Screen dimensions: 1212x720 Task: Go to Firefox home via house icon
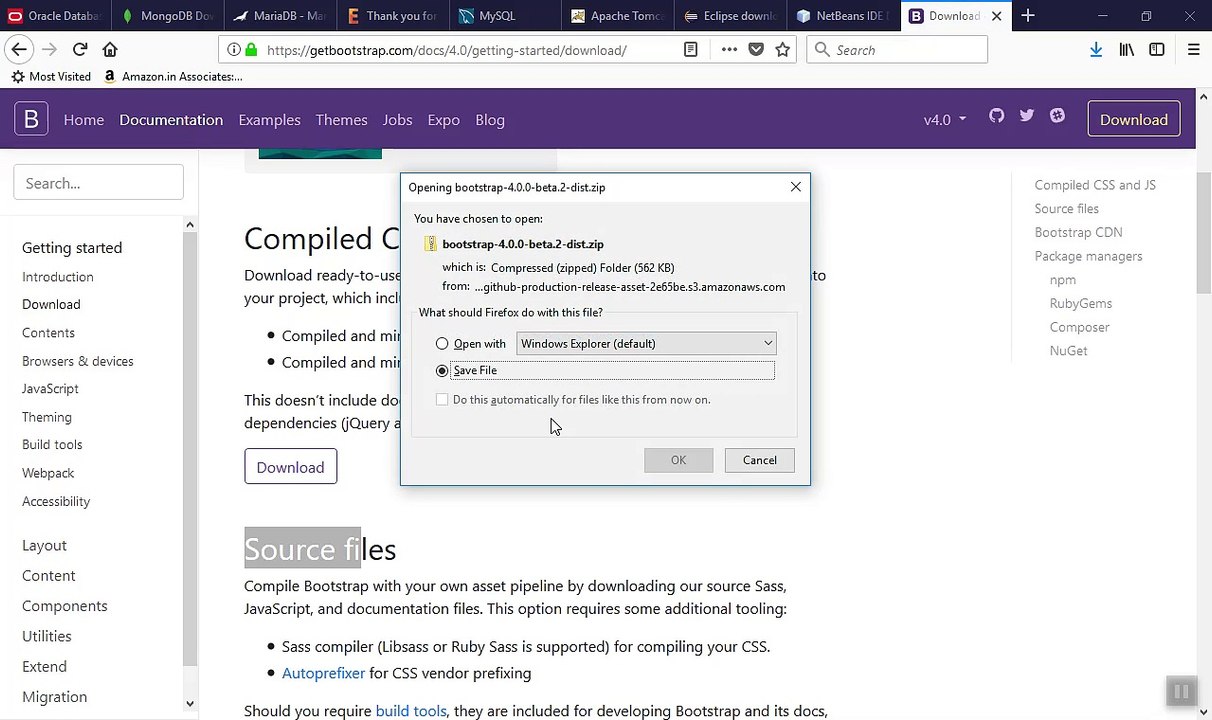click(x=110, y=49)
